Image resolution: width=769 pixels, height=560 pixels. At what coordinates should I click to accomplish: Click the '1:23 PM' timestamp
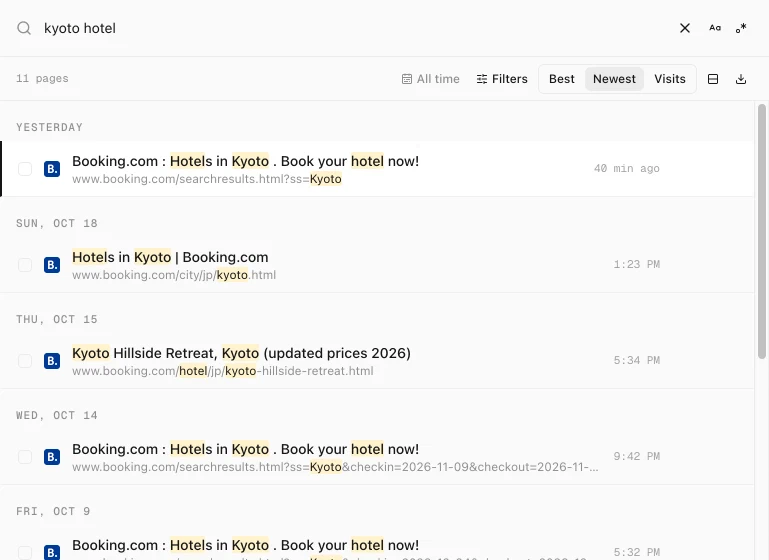click(x=637, y=265)
